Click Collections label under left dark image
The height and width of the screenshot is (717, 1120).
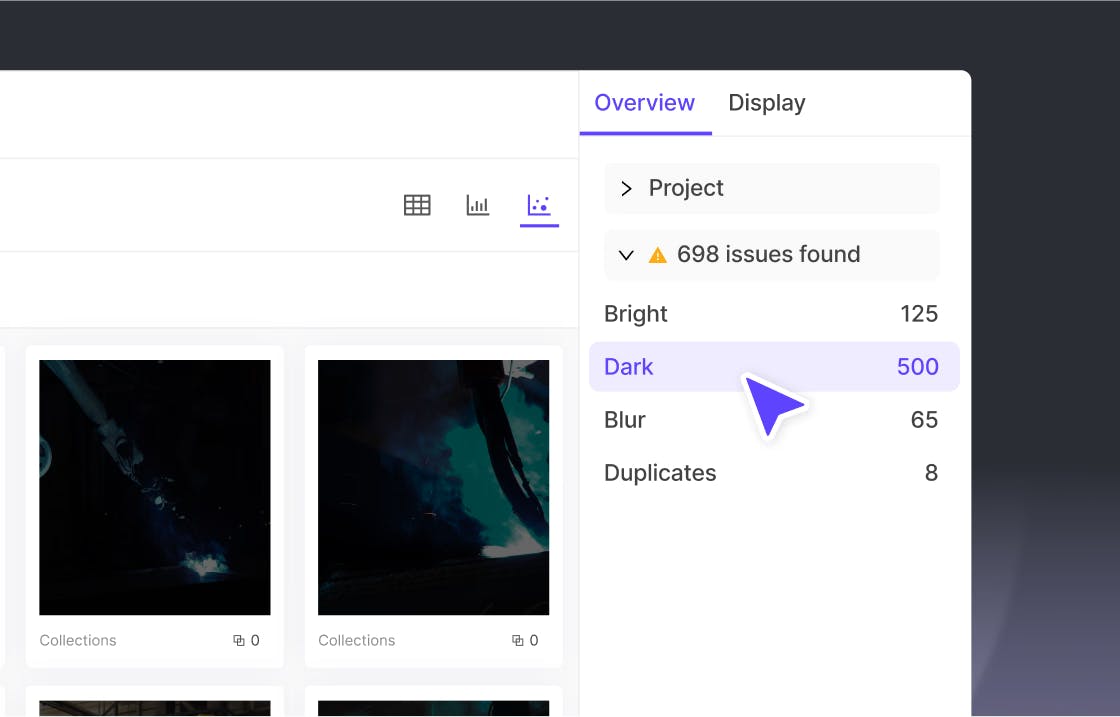coord(78,641)
